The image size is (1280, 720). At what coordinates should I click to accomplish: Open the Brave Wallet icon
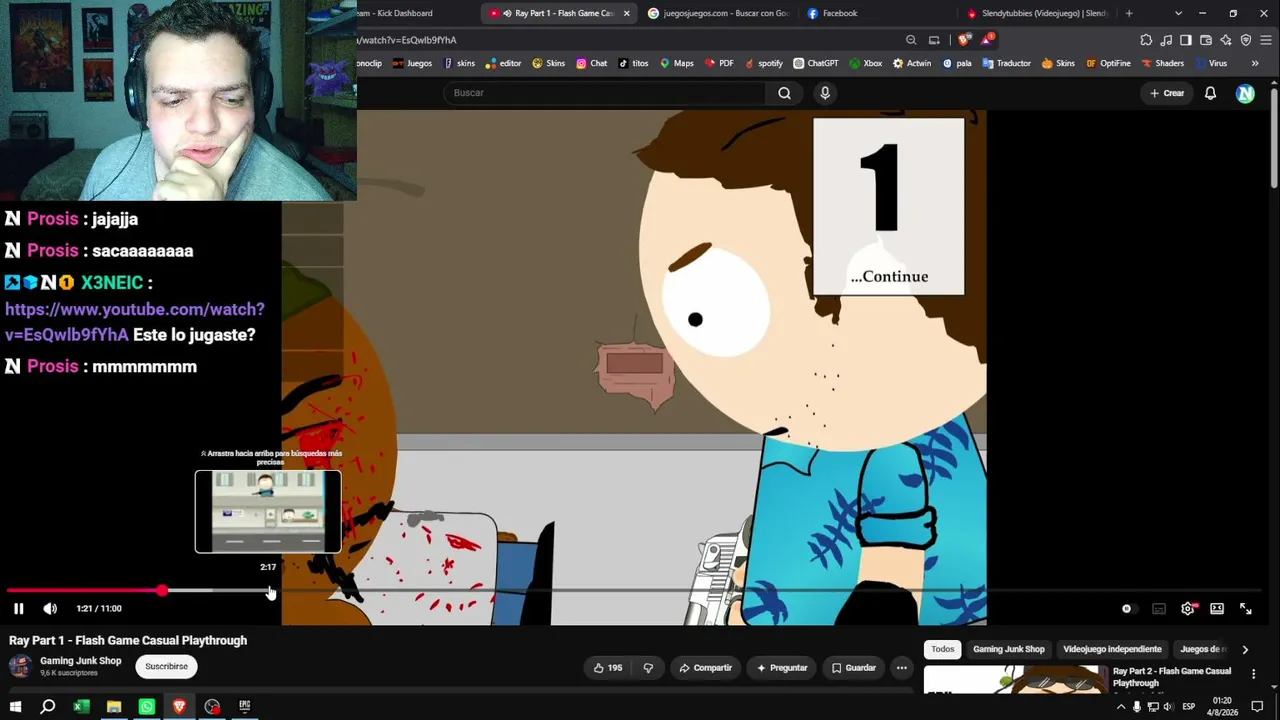[x=1206, y=40]
